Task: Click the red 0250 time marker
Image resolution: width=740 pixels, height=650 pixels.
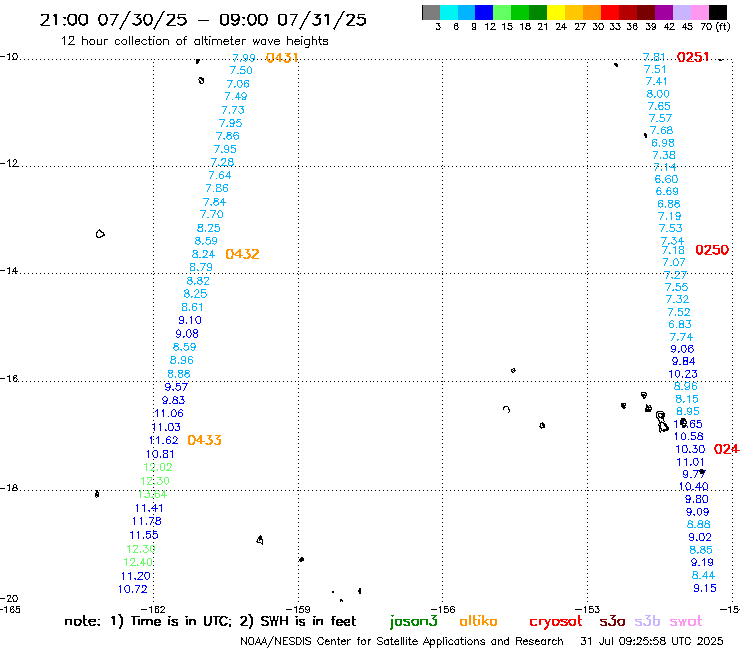Action: (712, 250)
